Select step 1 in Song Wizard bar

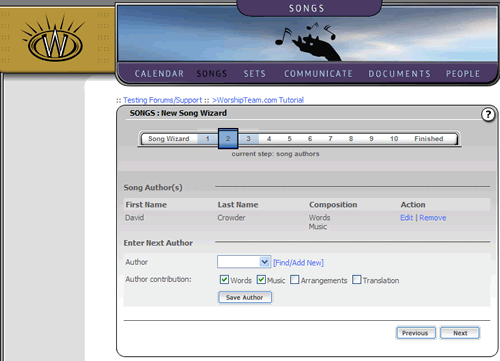207,139
